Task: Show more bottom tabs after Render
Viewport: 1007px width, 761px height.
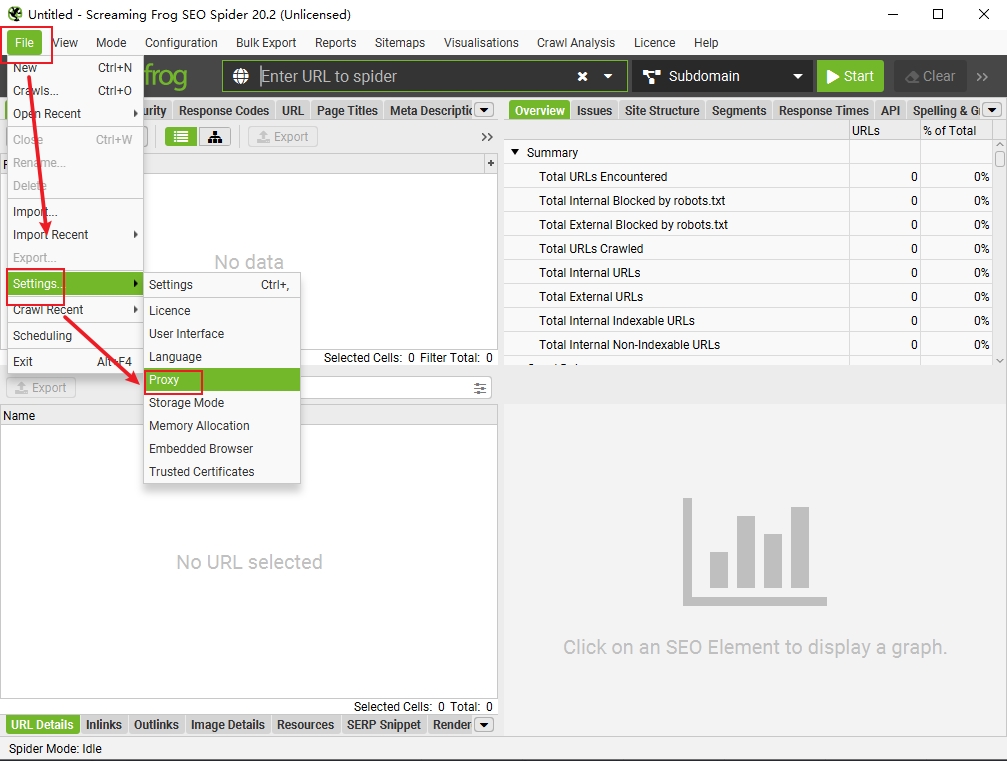Action: point(484,725)
